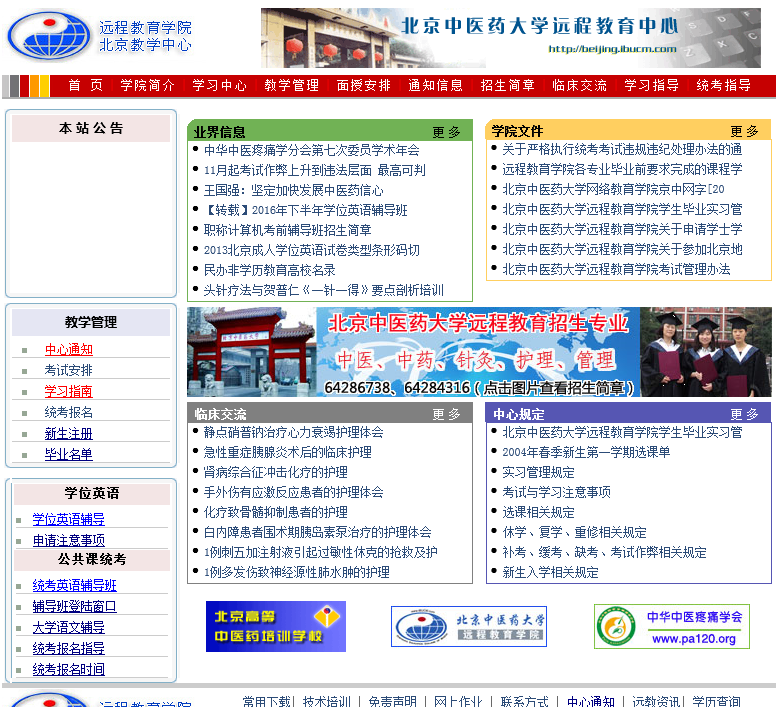Open 学习指南 sidebar link

pos(68,391)
